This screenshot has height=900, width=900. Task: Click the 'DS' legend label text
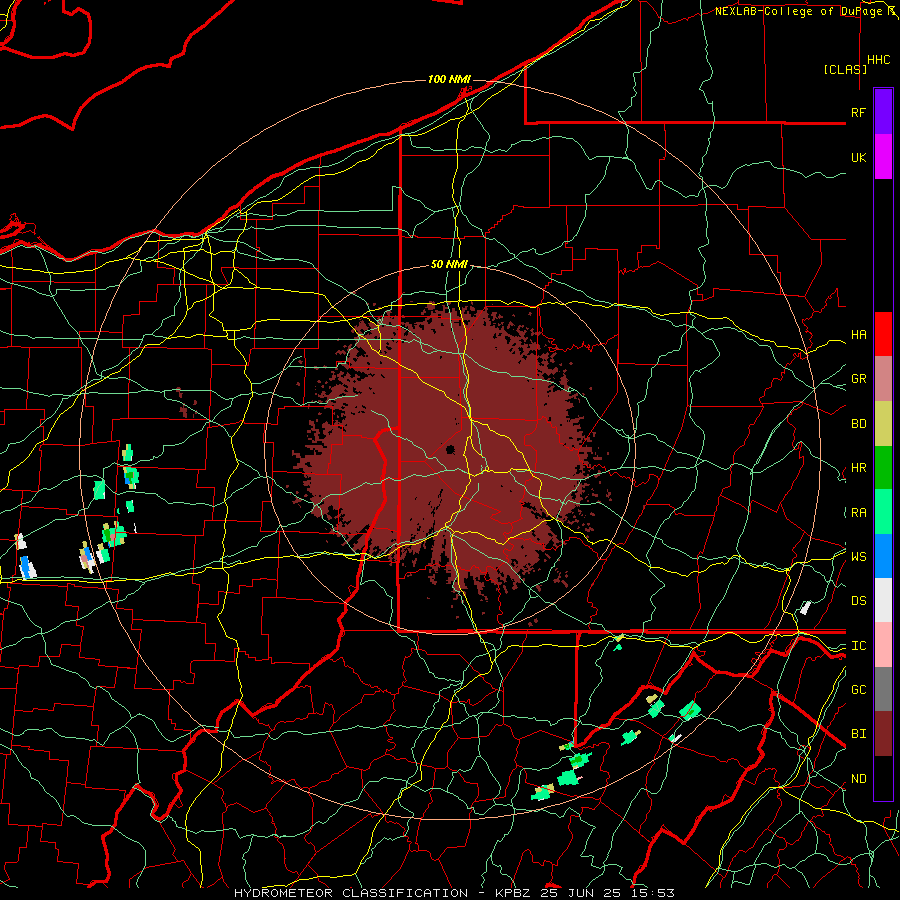point(858,601)
